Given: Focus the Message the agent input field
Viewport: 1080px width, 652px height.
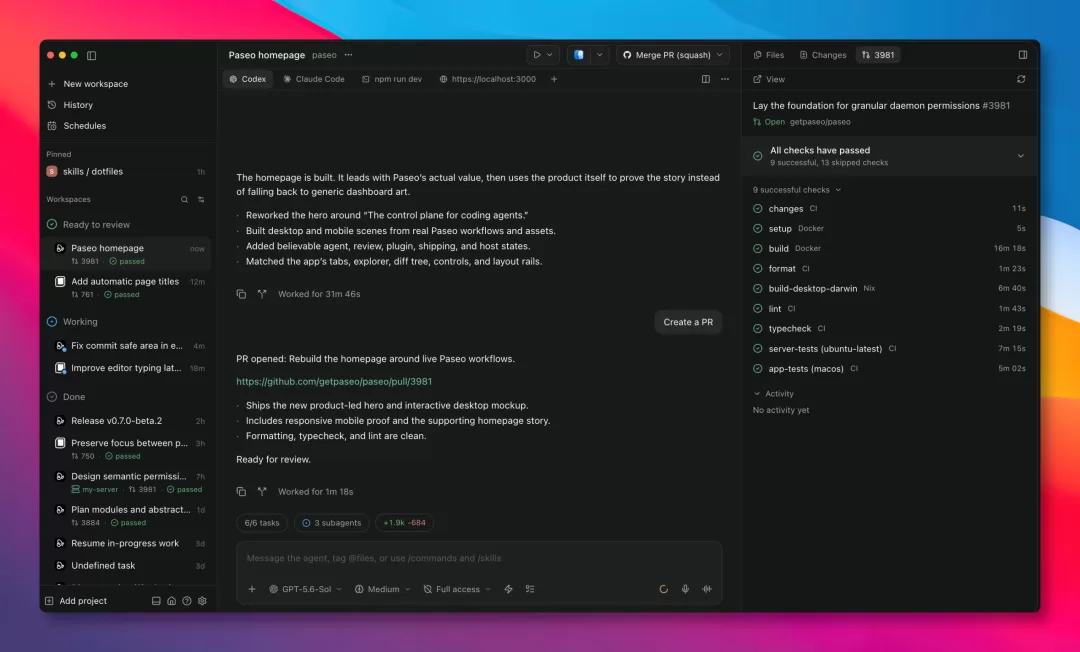Looking at the screenshot, I should (x=479, y=558).
